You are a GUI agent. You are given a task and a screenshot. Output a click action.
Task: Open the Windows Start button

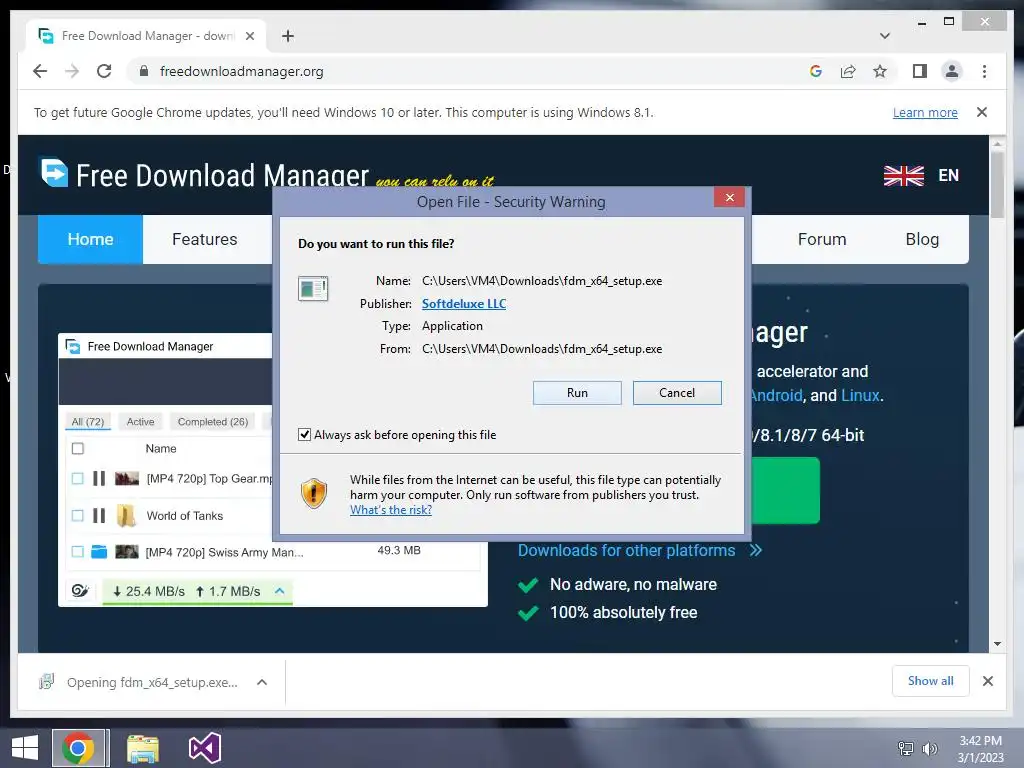point(25,748)
